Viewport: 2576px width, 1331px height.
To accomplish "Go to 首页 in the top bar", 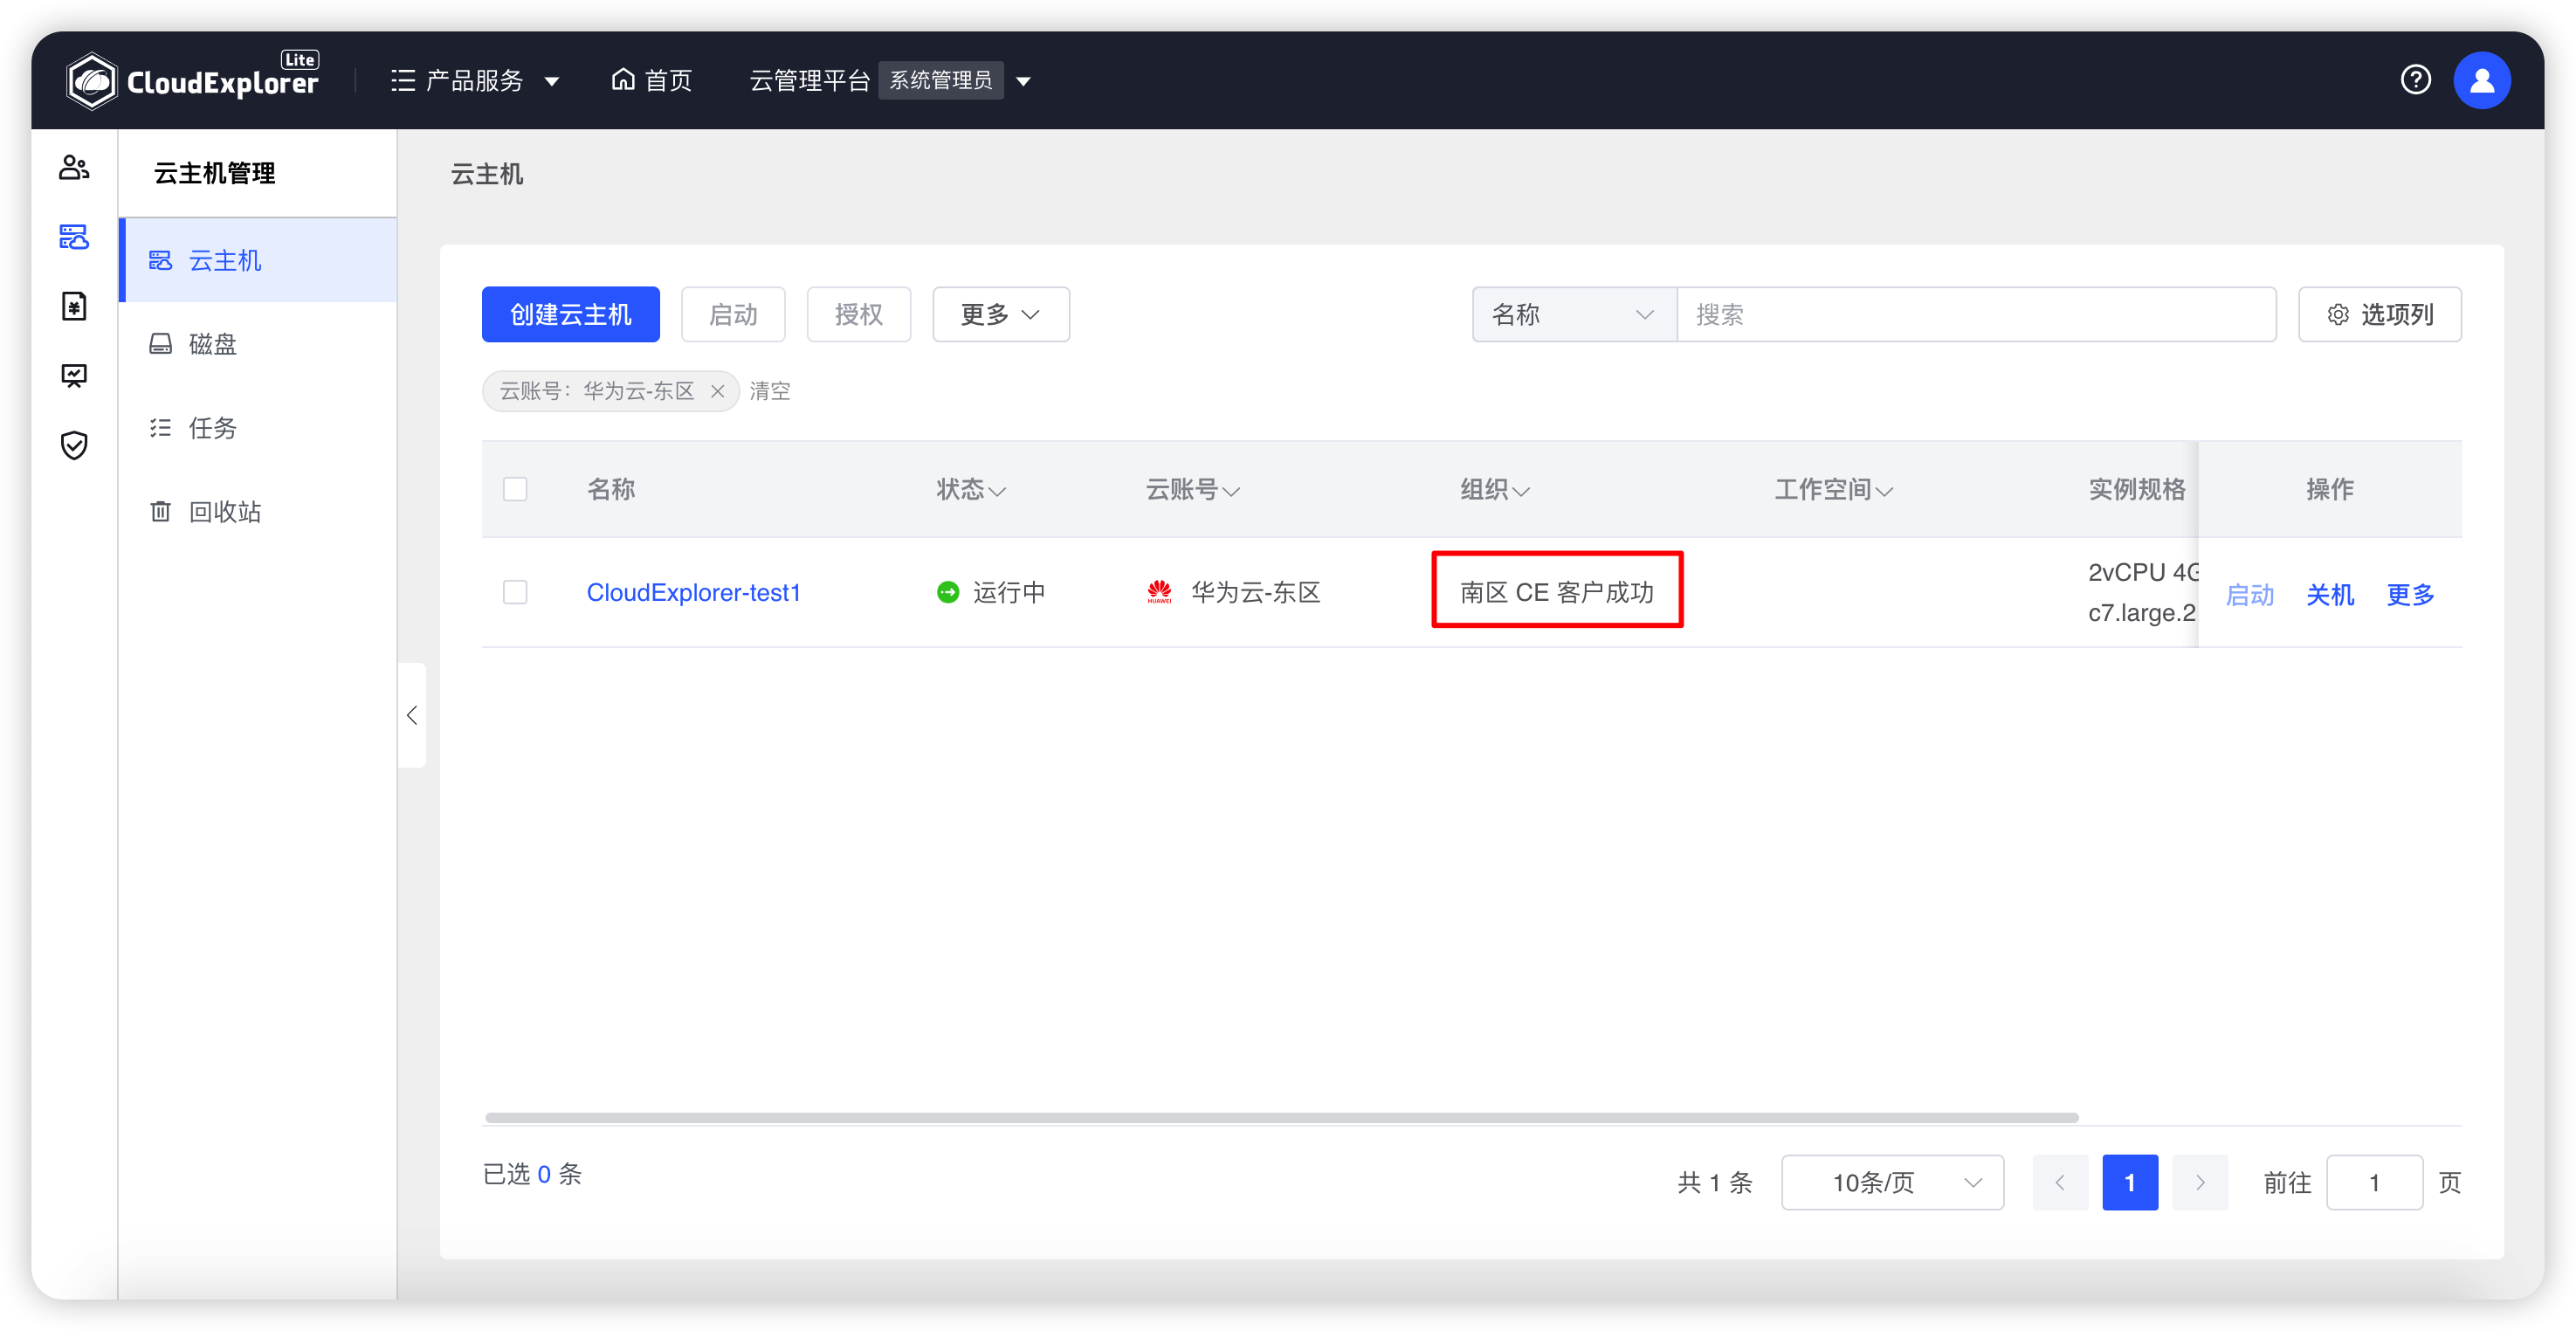I will 652,80.
